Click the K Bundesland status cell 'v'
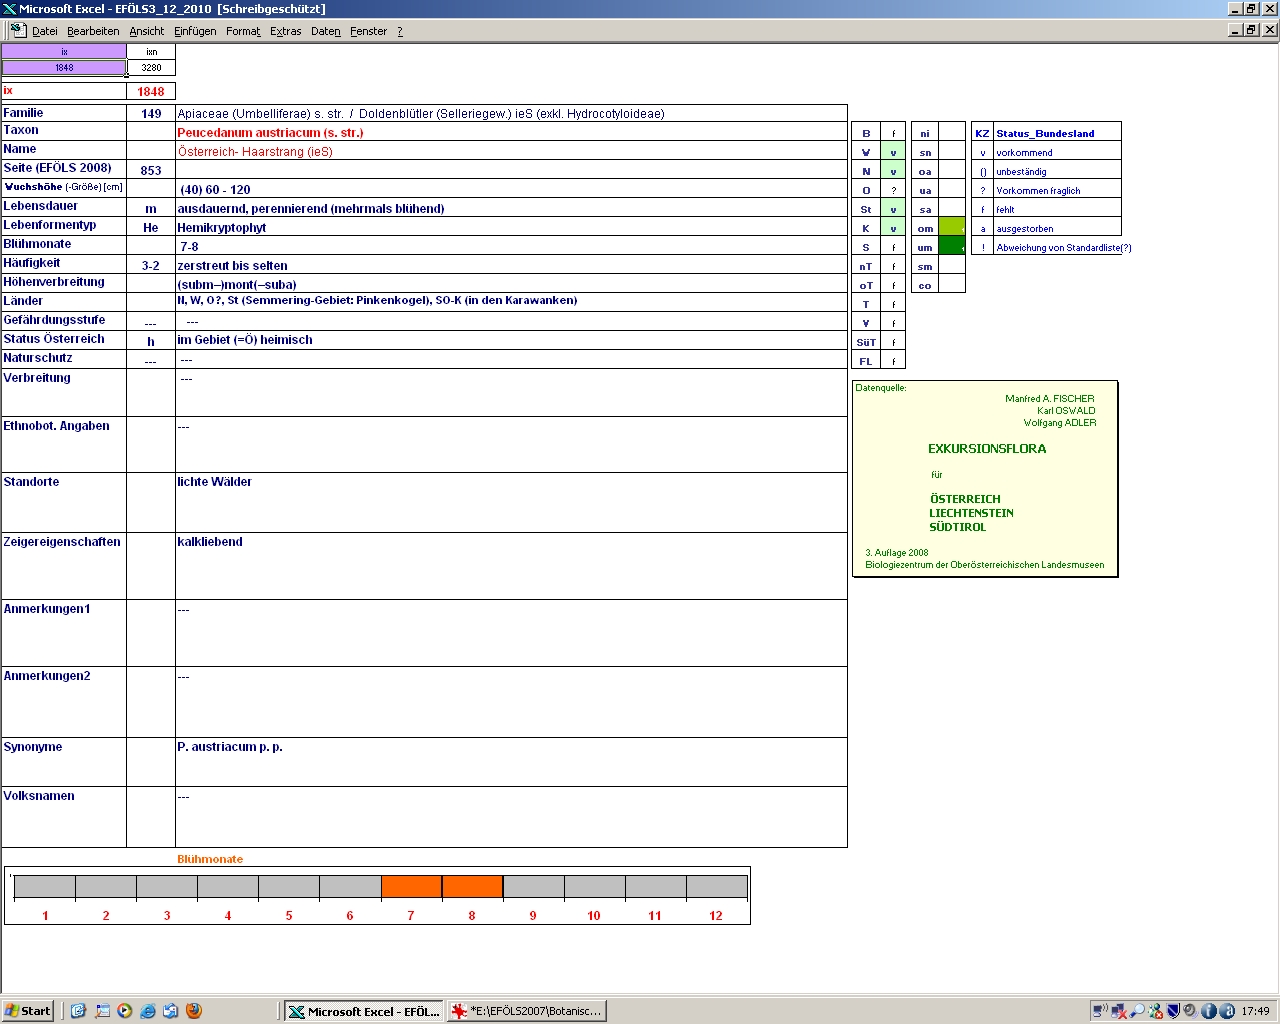Viewport: 1280px width, 1024px height. (893, 228)
